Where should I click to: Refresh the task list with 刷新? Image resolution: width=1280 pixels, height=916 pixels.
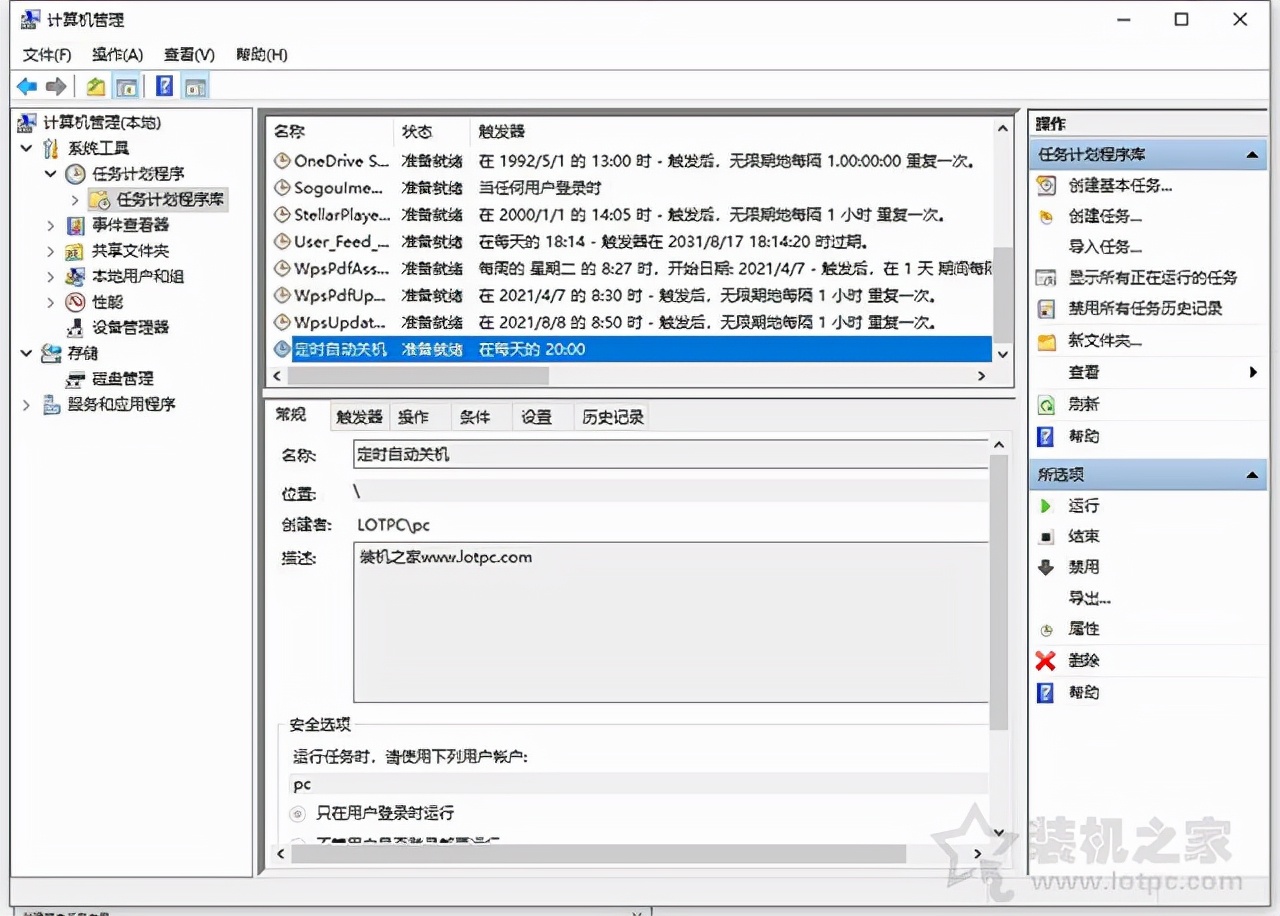[1084, 404]
